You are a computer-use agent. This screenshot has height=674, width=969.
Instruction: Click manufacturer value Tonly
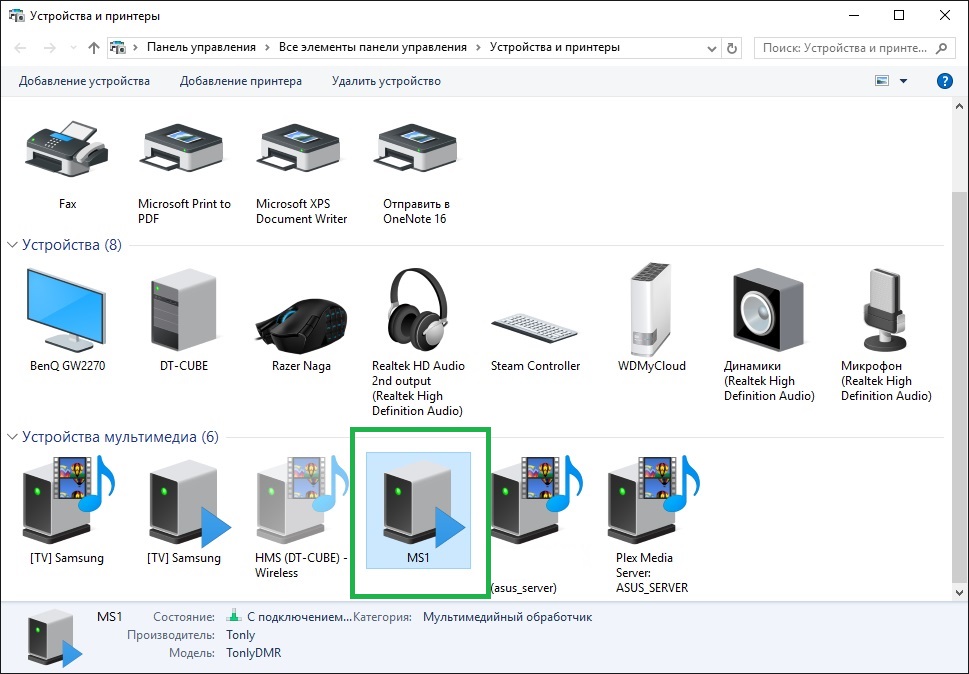(x=240, y=634)
